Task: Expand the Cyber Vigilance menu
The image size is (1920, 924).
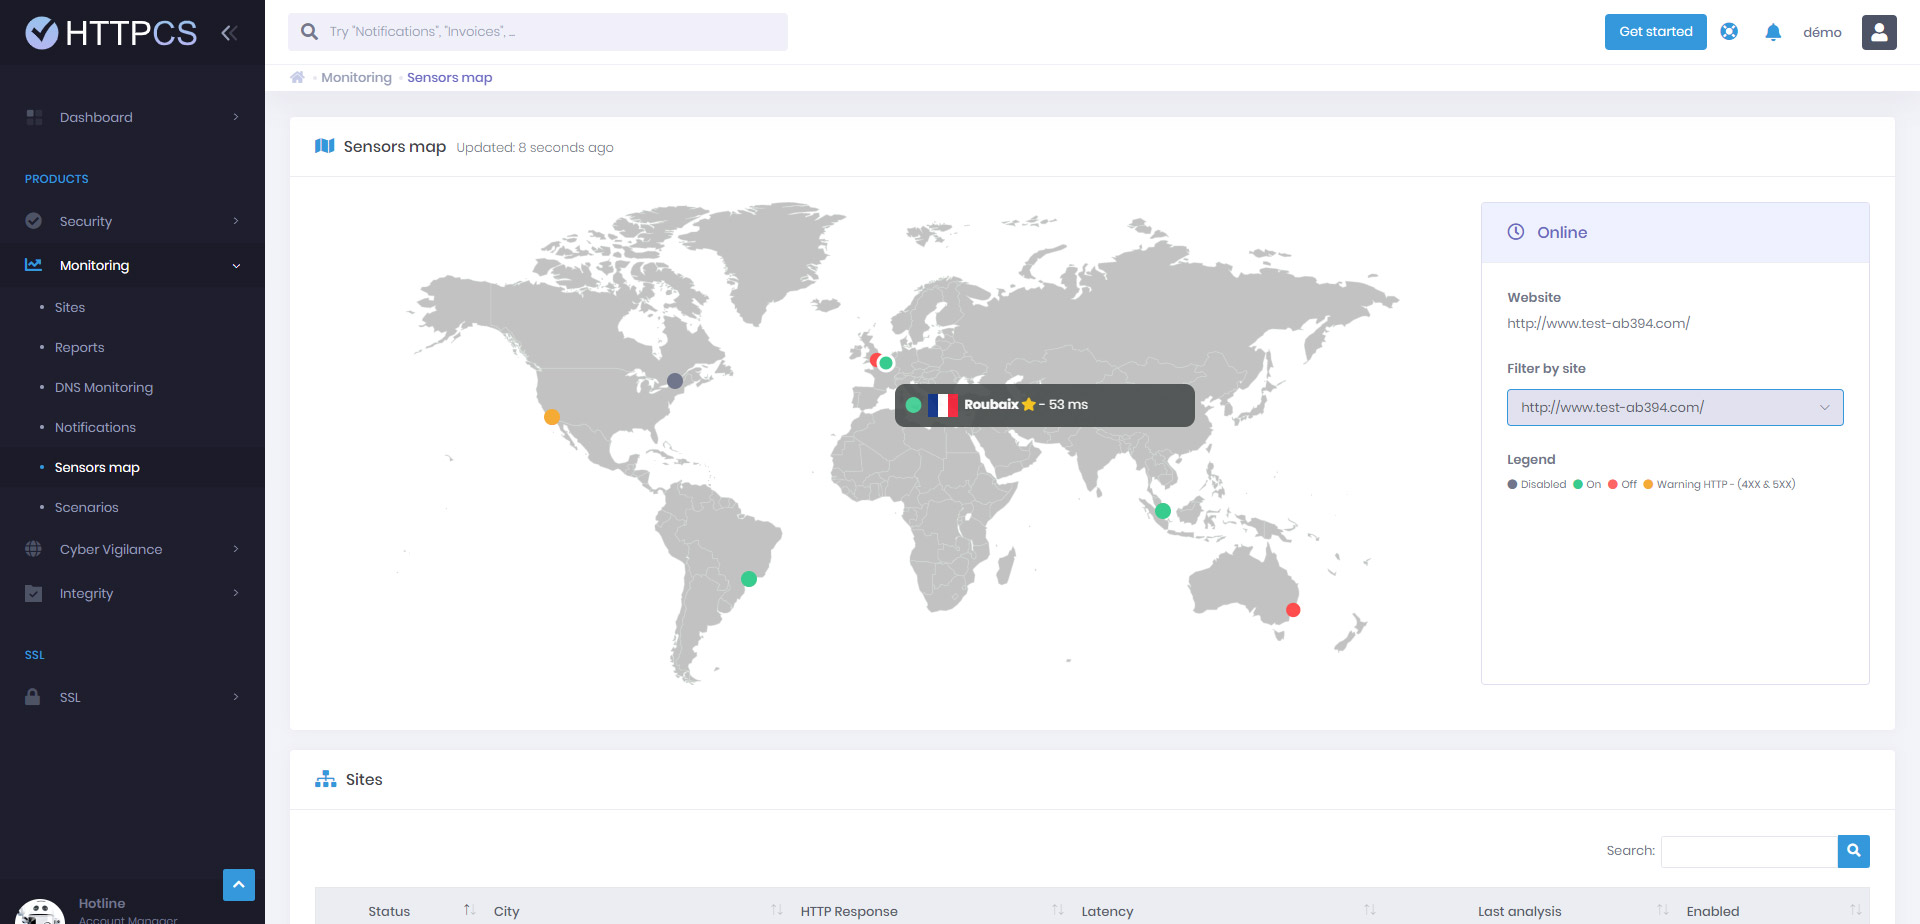Action: (132, 549)
